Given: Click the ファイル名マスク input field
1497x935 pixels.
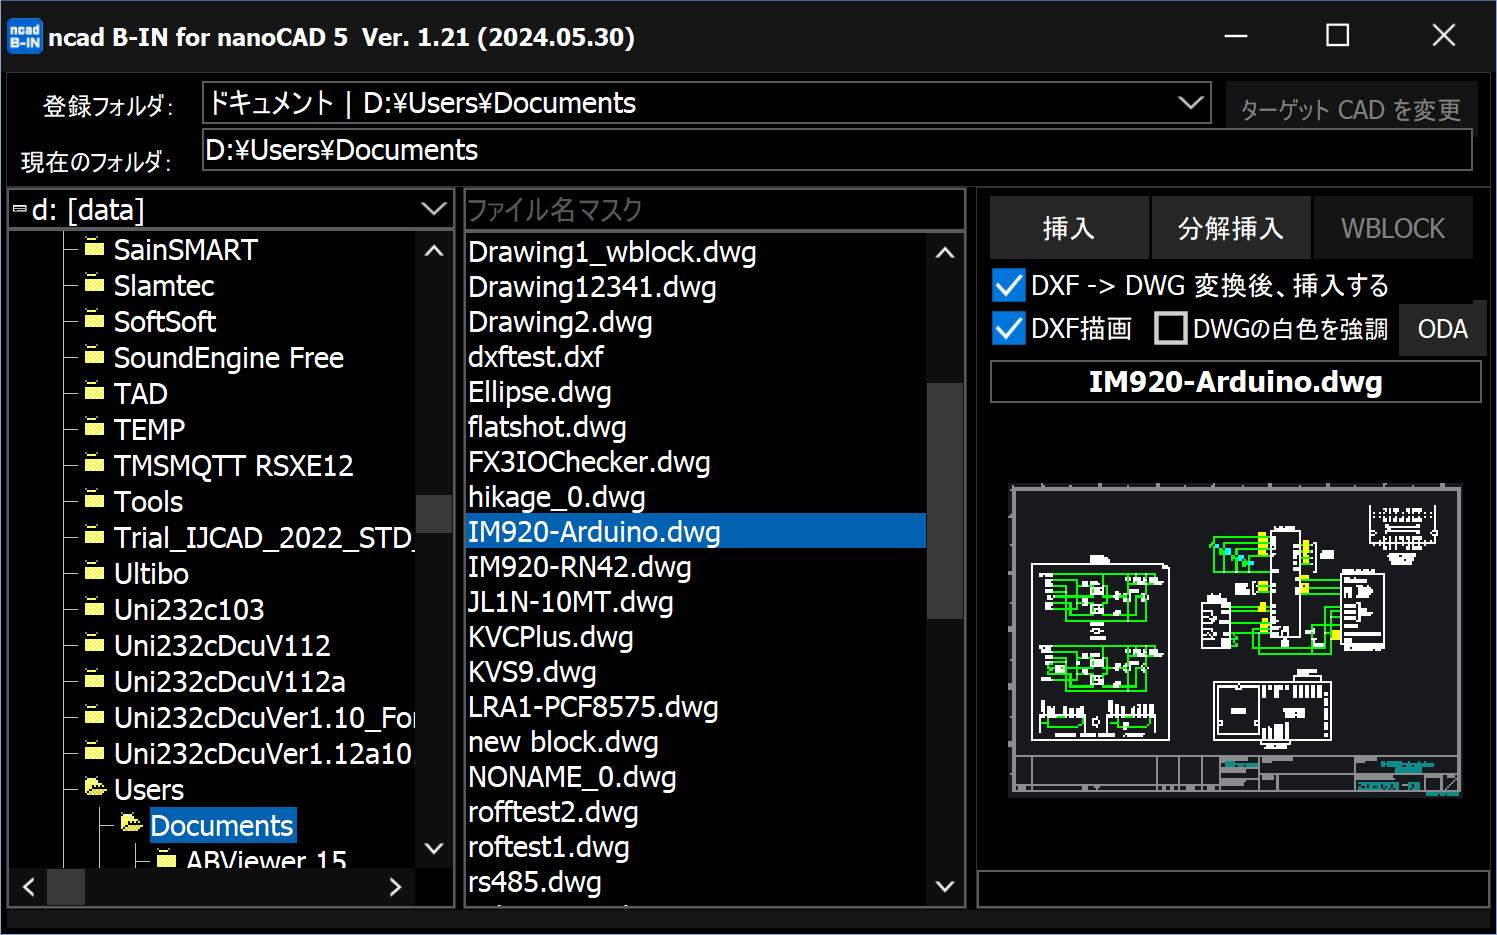Looking at the screenshot, I should point(715,210).
